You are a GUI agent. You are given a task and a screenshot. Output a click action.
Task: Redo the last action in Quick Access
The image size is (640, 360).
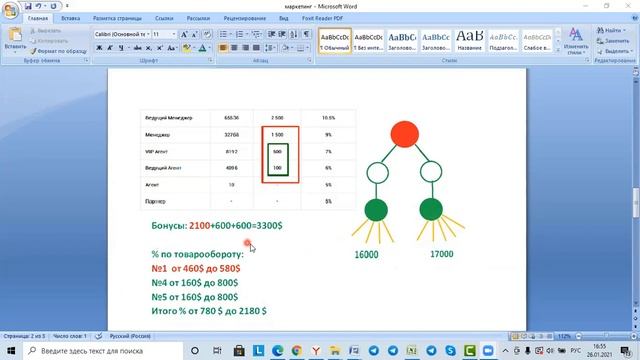click(x=53, y=6)
